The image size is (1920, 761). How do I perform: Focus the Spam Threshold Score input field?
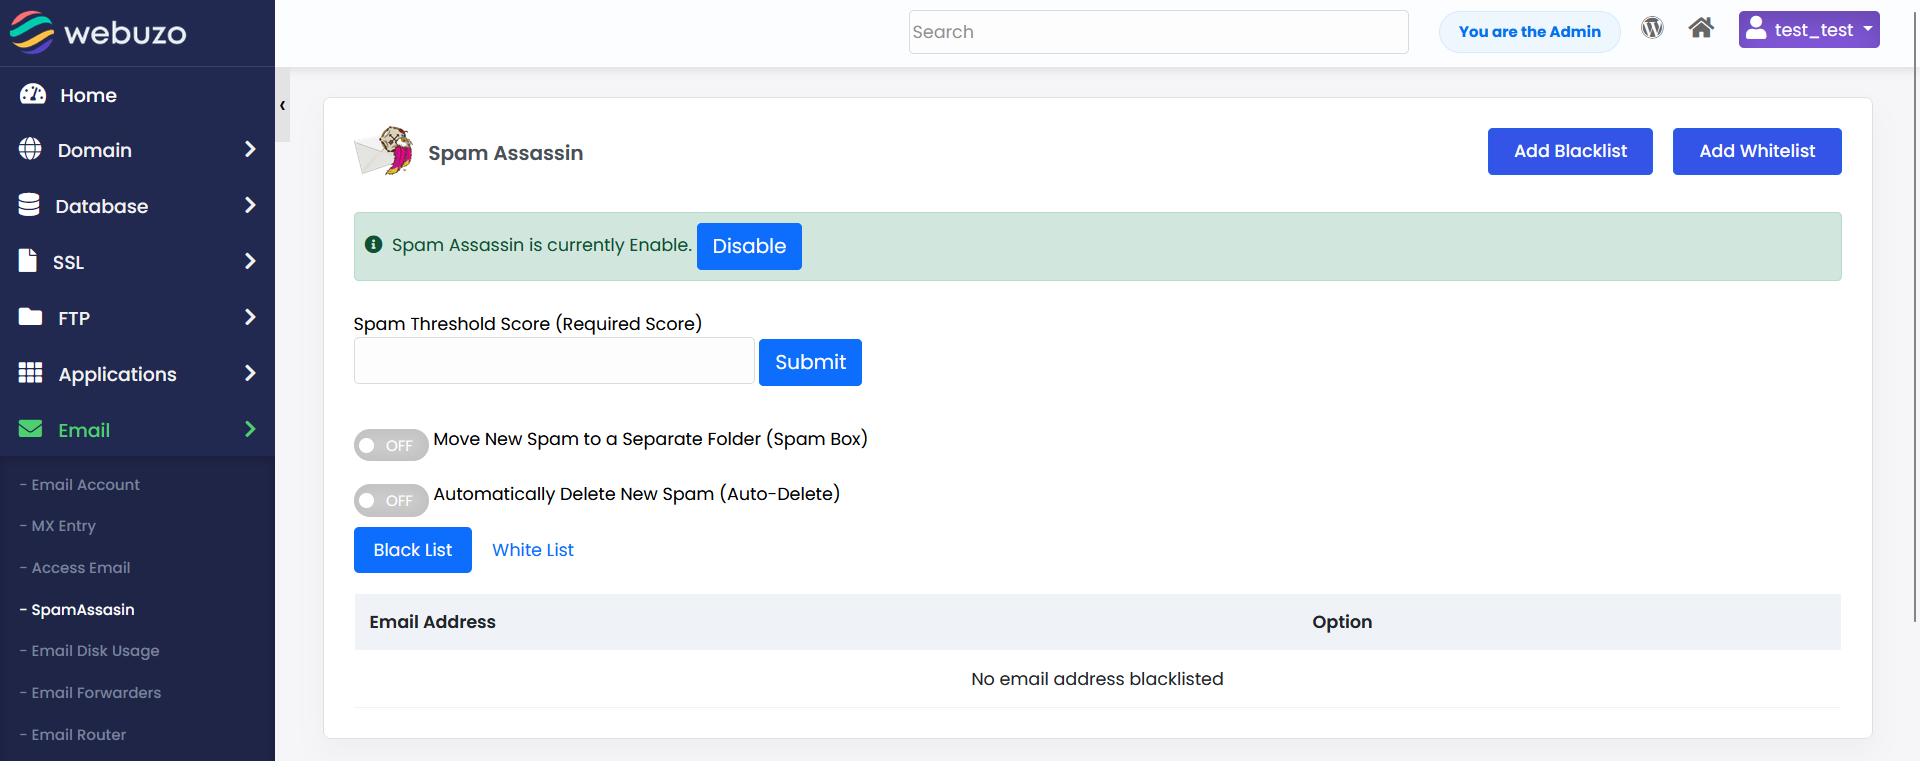554,360
